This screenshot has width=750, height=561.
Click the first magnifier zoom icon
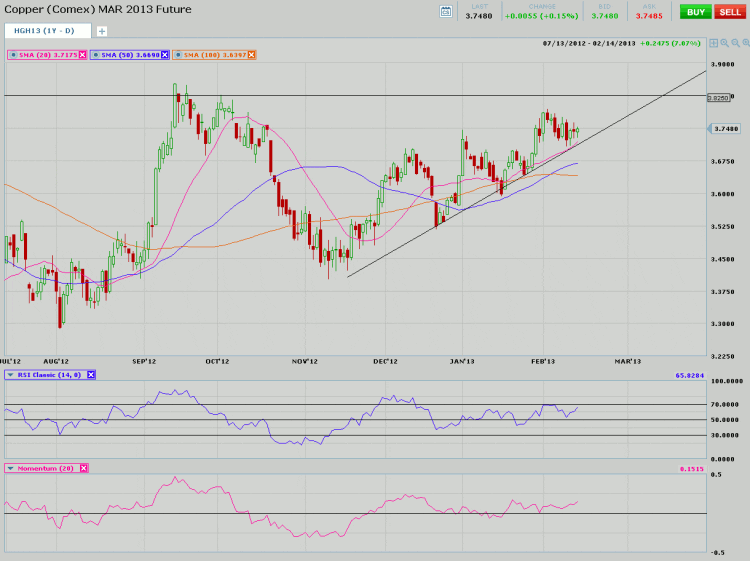pos(727,43)
